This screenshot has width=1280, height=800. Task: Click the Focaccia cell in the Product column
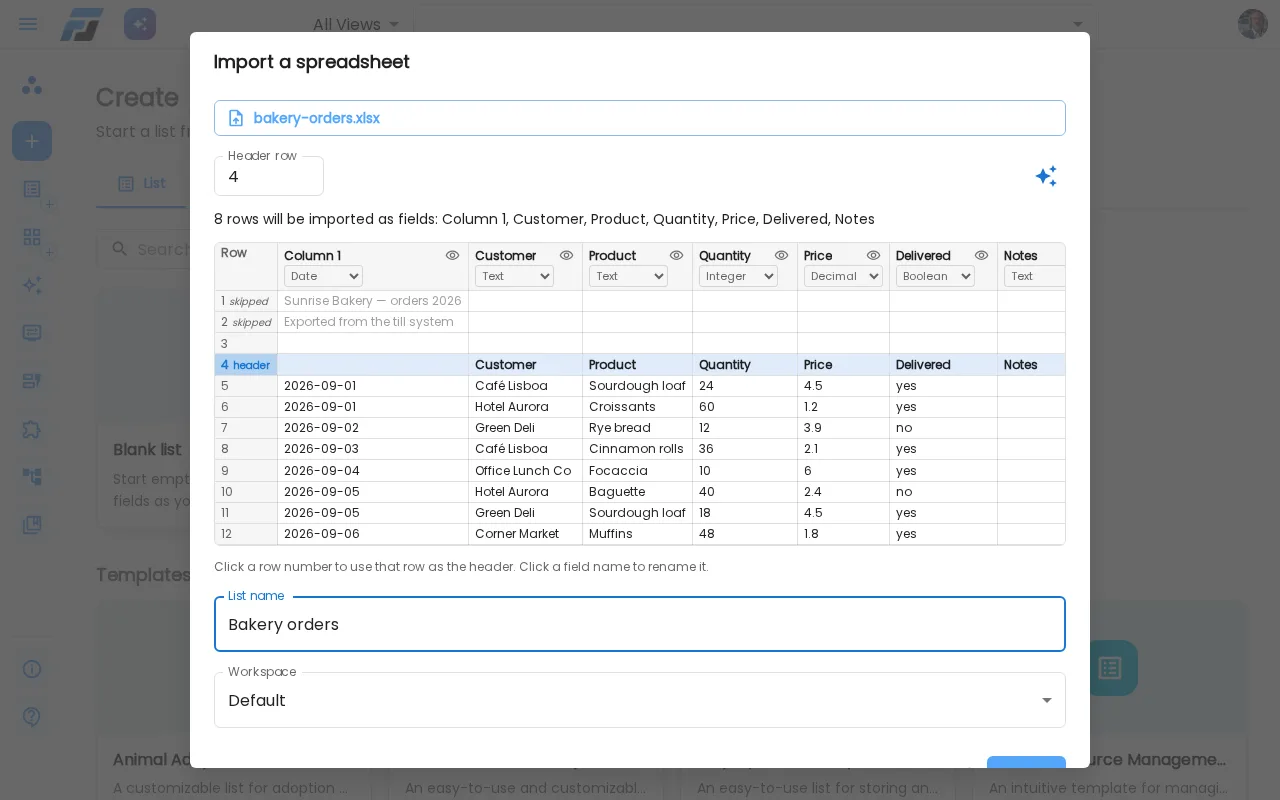coord(637,471)
